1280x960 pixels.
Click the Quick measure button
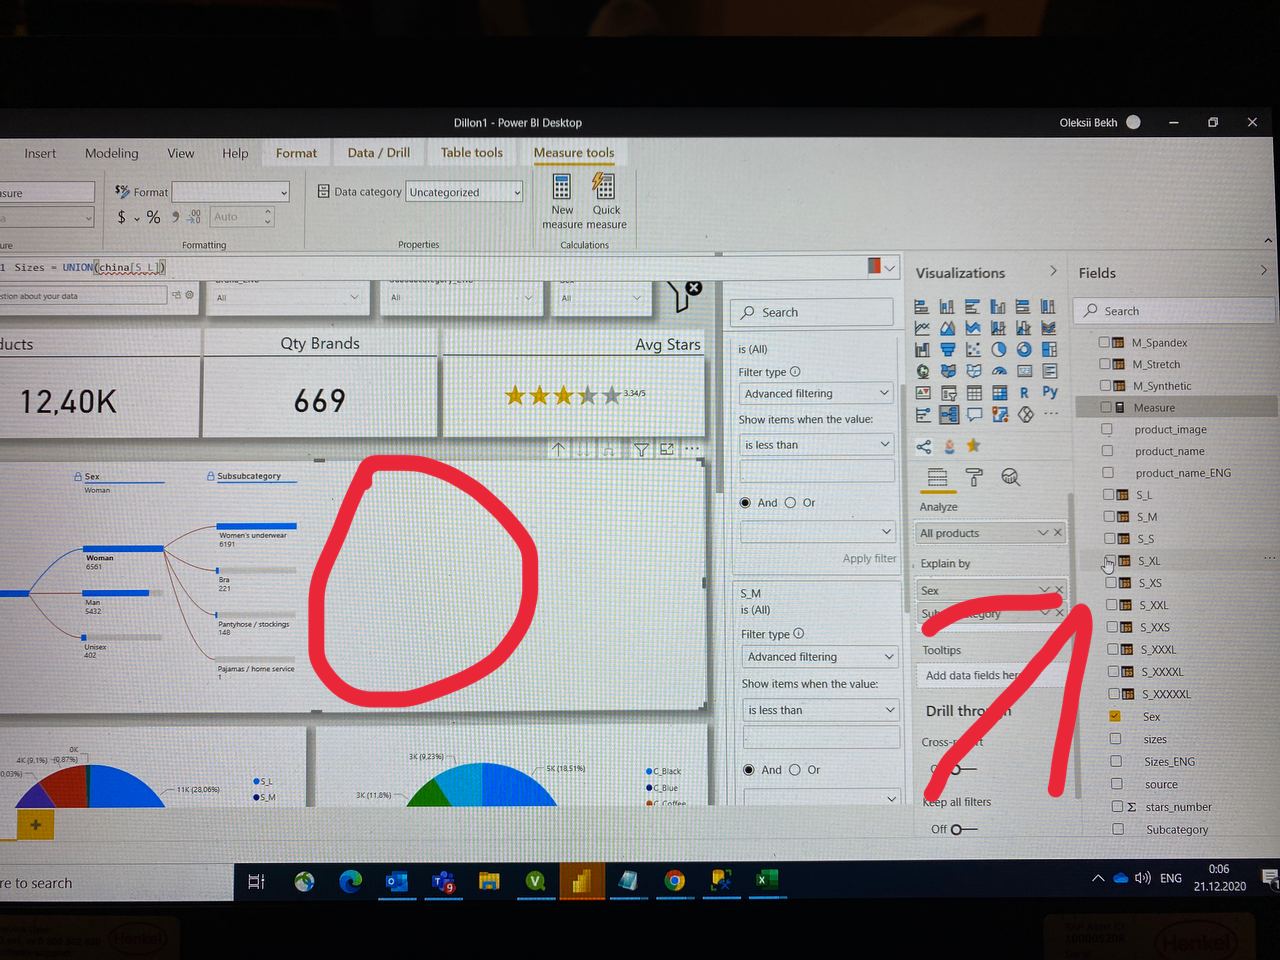point(606,200)
